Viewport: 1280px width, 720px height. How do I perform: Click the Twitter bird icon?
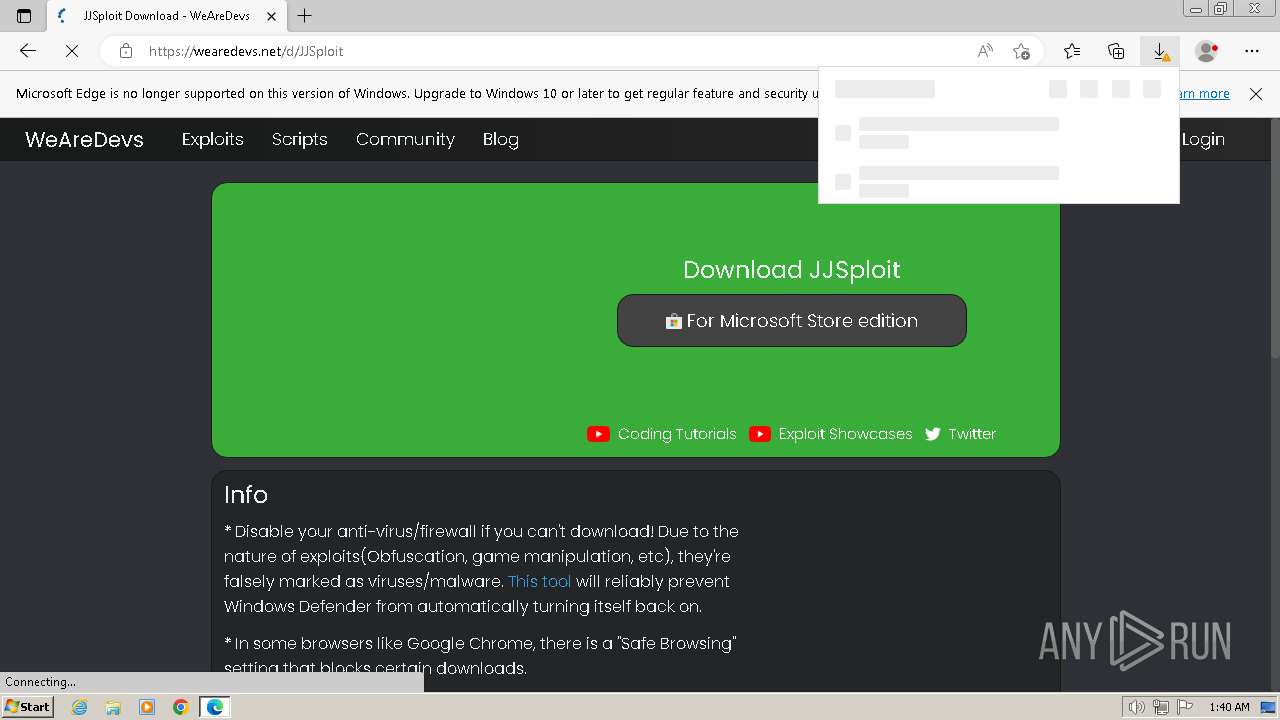point(933,434)
